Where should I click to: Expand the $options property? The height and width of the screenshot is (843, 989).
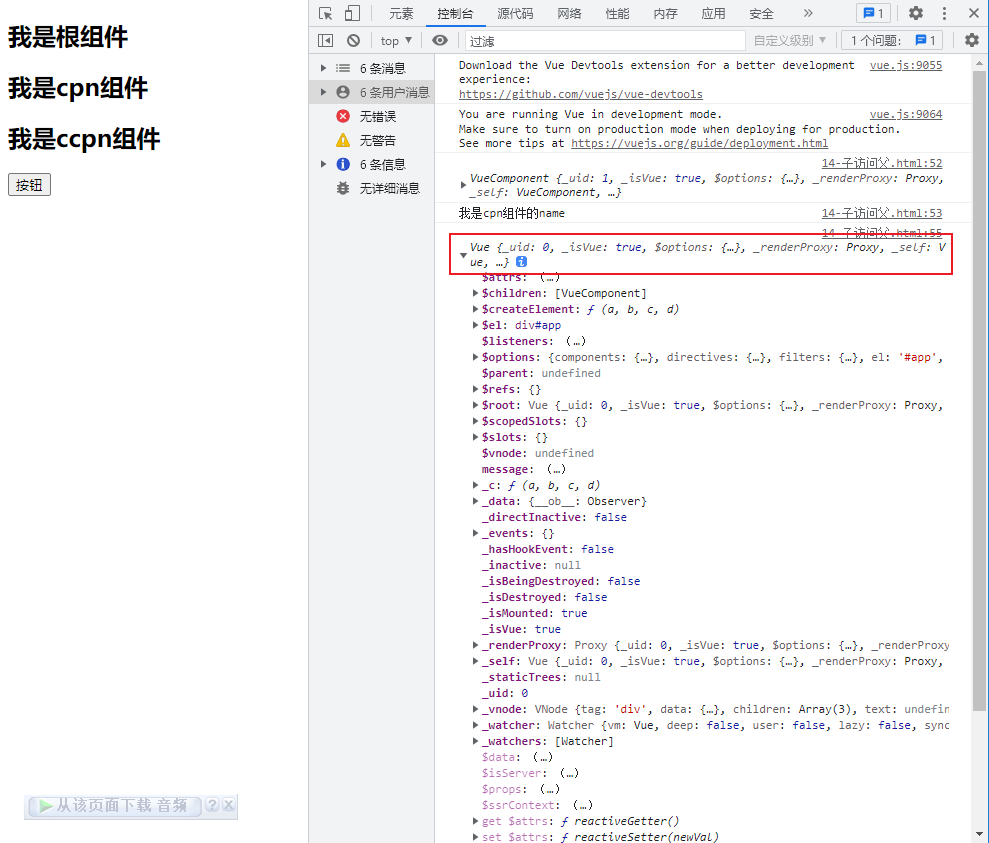[476, 357]
